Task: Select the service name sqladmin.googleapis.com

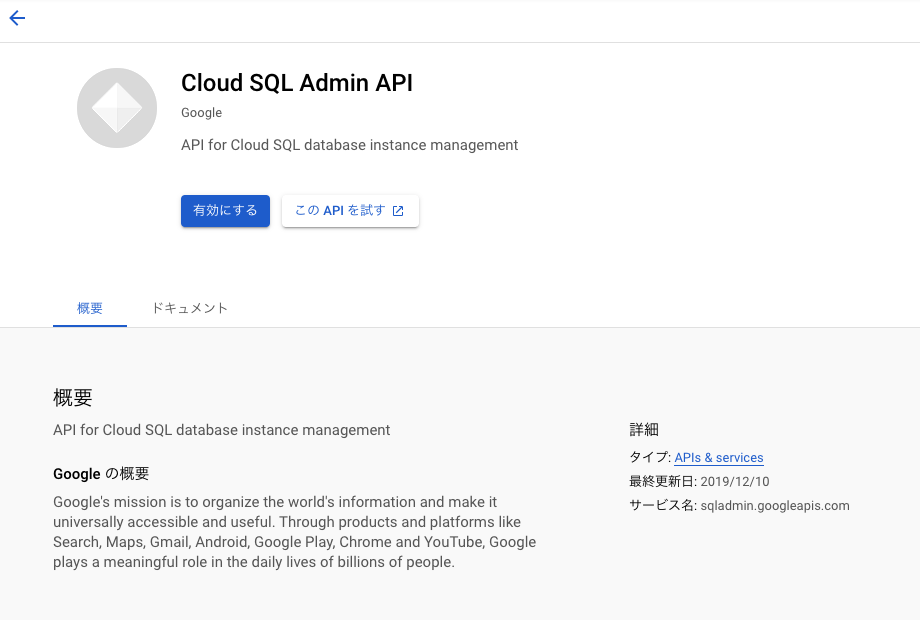Action: (776, 505)
